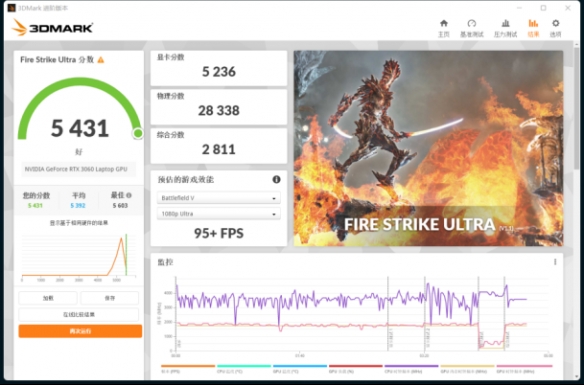Open the Benchmarks (基准测试) tab

[x=472, y=28]
